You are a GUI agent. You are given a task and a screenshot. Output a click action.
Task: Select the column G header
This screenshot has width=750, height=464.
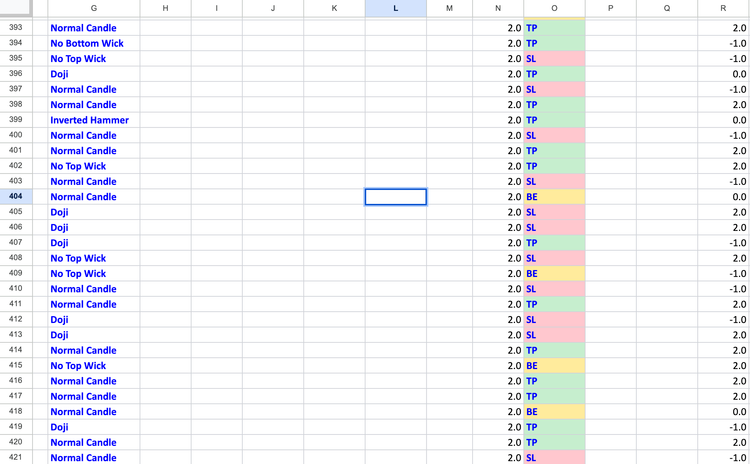[93, 9]
